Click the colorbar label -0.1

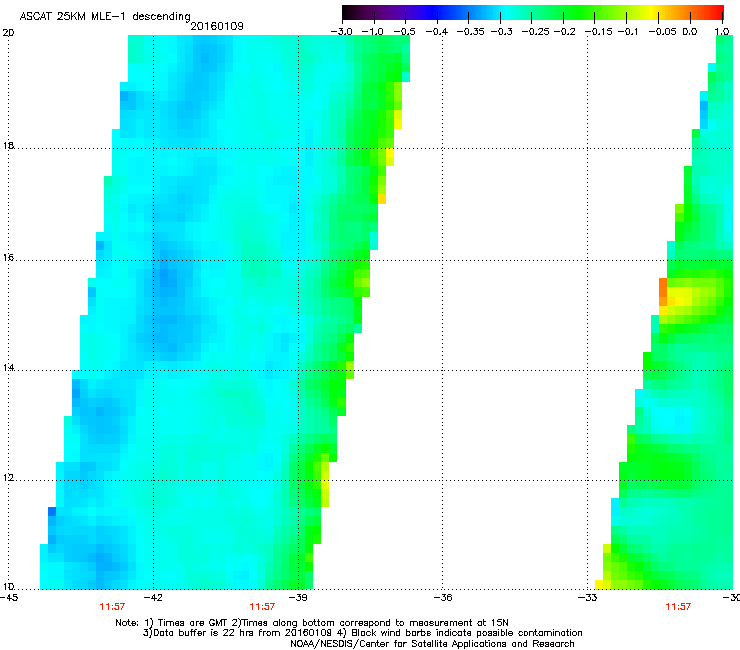(x=628, y=32)
